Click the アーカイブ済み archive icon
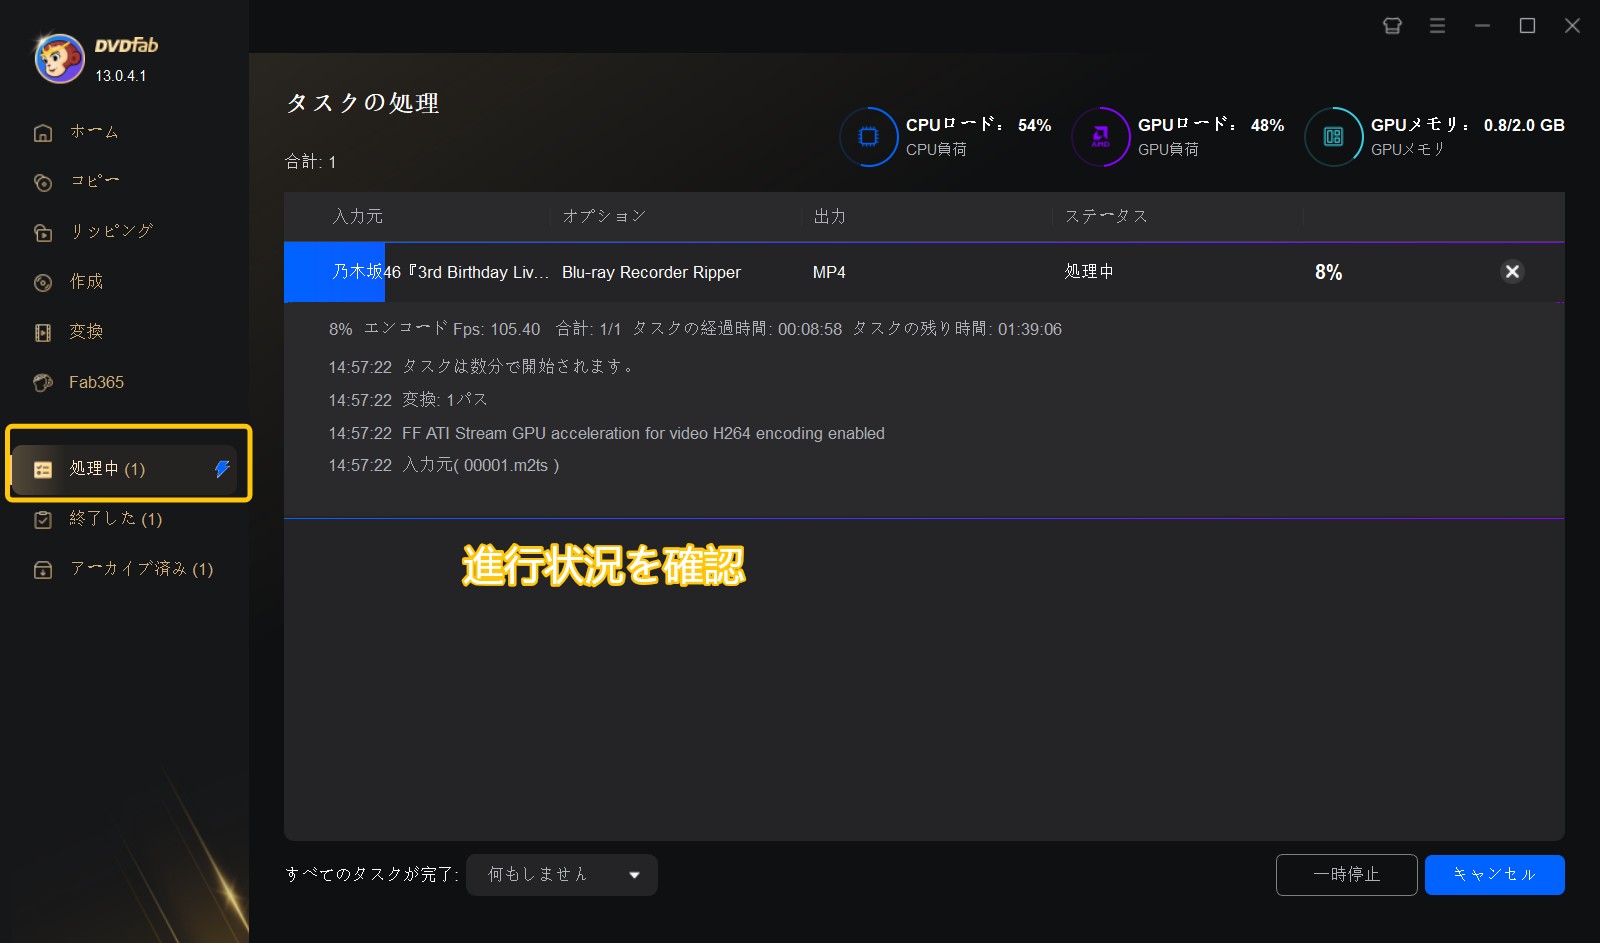The width and height of the screenshot is (1600, 943). click(43, 569)
